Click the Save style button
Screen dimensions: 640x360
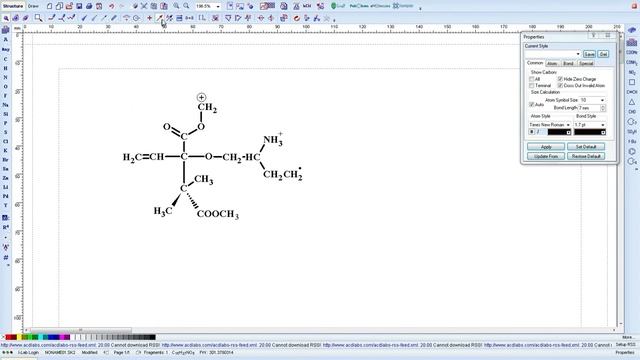tap(589, 54)
